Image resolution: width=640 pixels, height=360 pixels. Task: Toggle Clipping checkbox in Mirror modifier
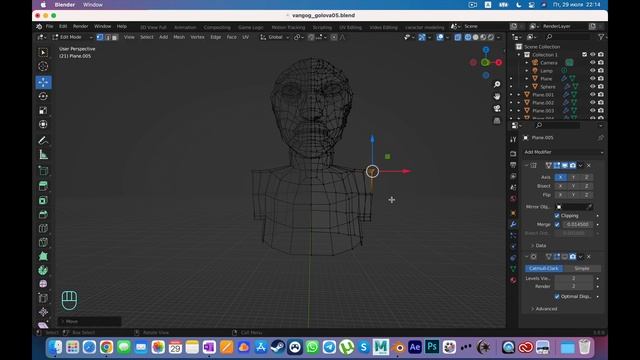(x=557, y=216)
